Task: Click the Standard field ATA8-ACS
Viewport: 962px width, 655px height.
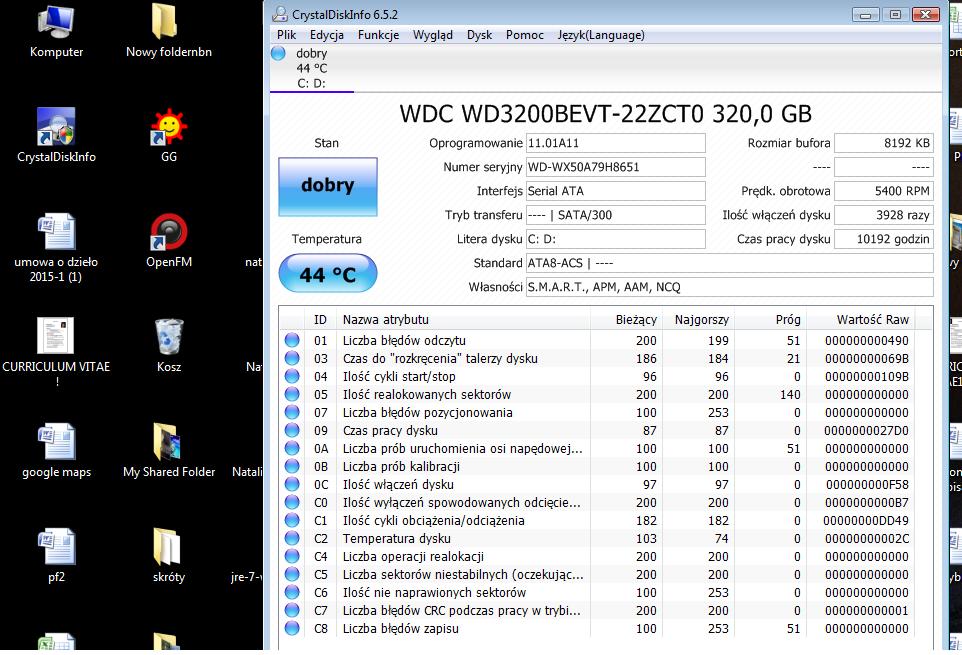Action: pyautogui.click(x=729, y=262)
